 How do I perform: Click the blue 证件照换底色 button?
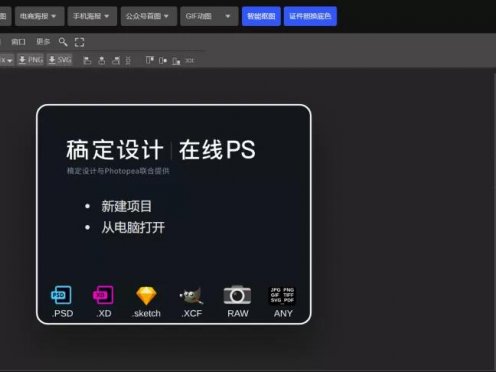pyautogui.click(x=310, y=16)
